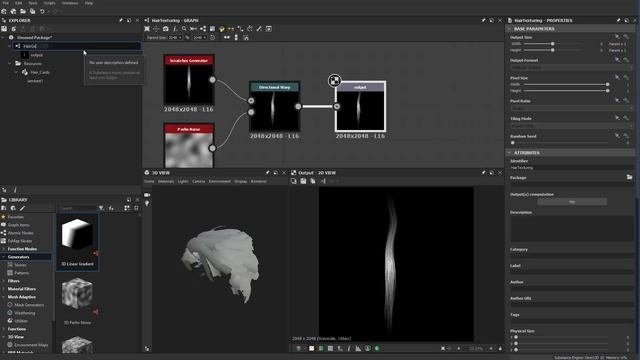The image size is (640, 360).
Task: Open the Edit menu
Action: pyautogui.click(x=18, y=3)
